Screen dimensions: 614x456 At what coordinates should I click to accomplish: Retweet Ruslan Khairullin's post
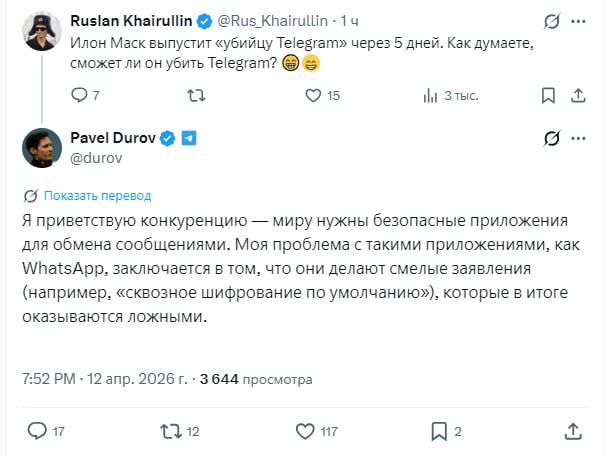(197, 96)
